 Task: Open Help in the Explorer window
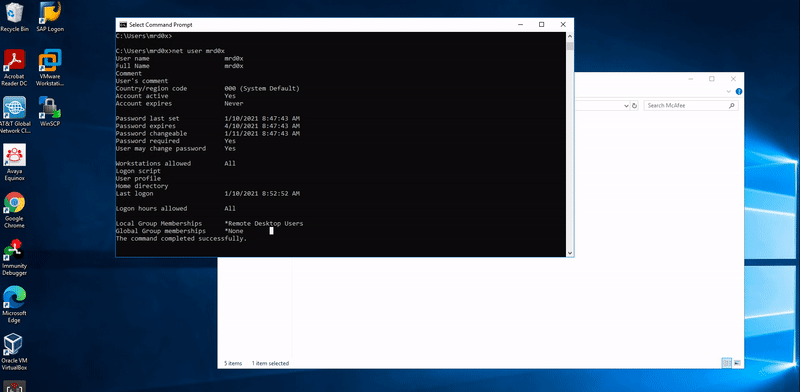coord(739,92)
